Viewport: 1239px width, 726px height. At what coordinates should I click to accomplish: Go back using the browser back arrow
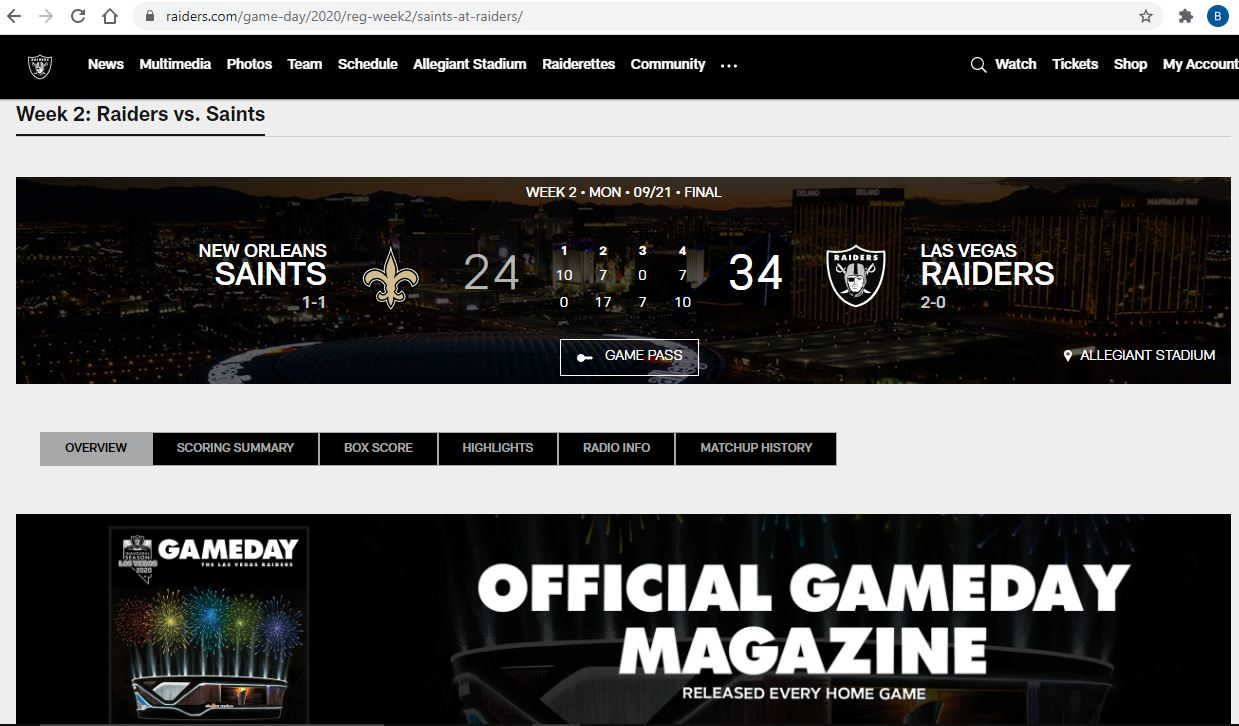(15, 16)
